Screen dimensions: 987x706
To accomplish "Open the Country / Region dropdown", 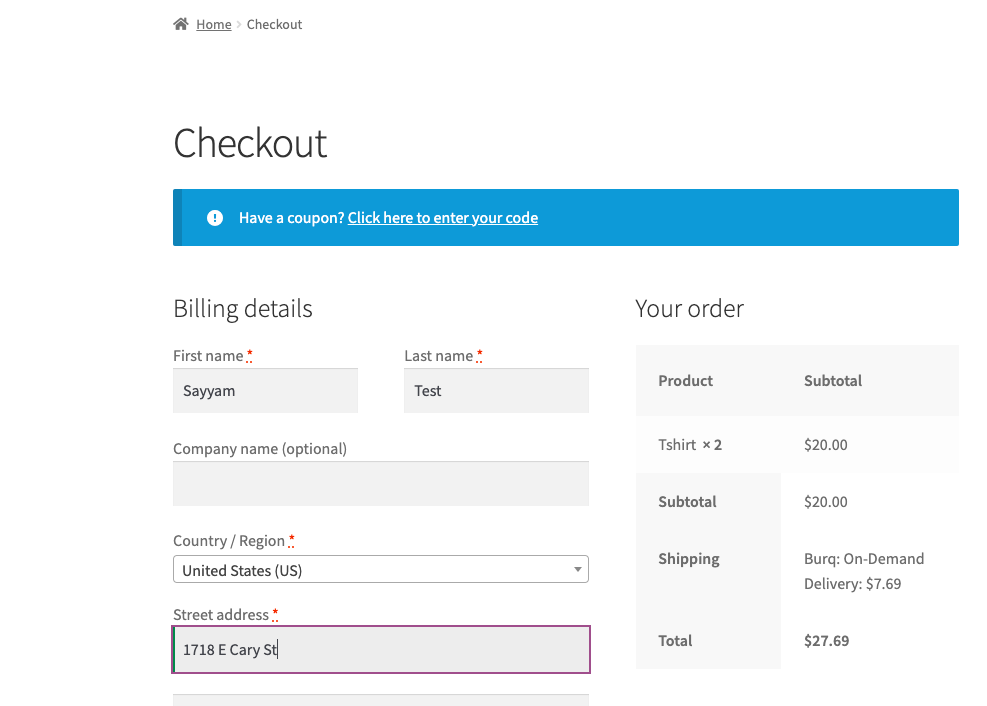I will point(370,570).
